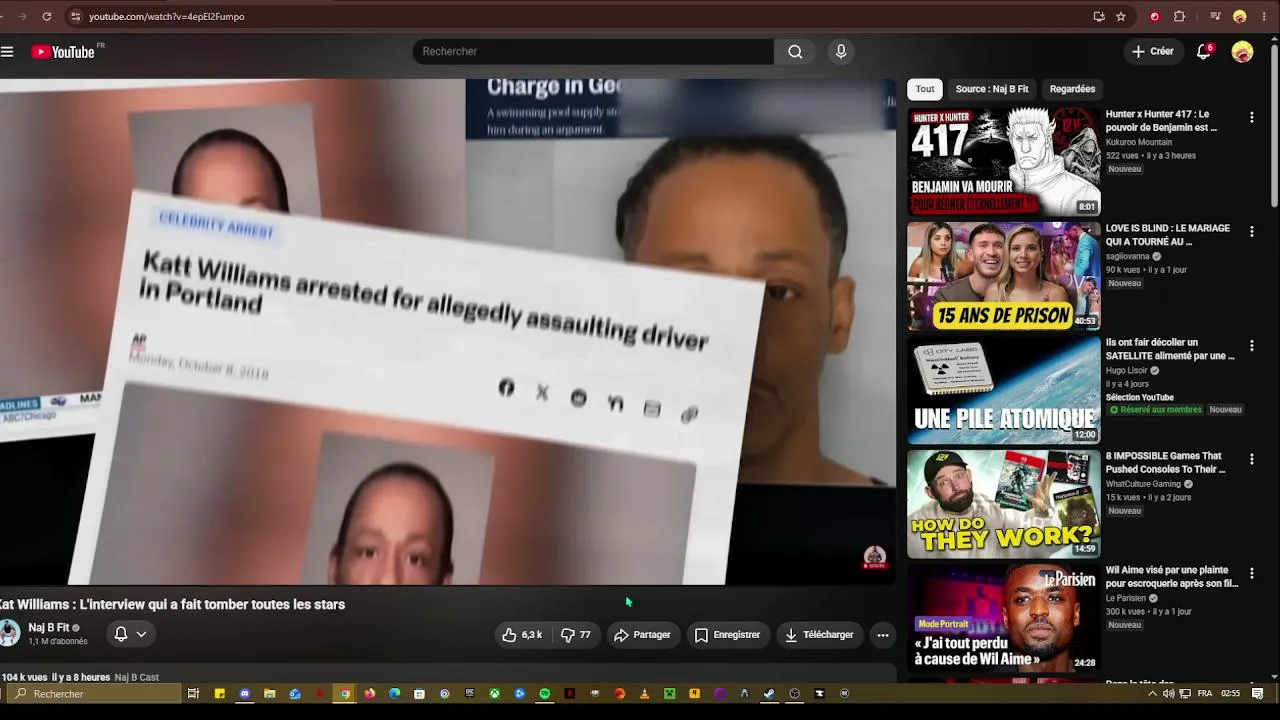Open Wil Aime plainte video title
Image resolution: width=1280 pixels, height=720 pixels.
pyautogui.click(x=1172, y=577)
